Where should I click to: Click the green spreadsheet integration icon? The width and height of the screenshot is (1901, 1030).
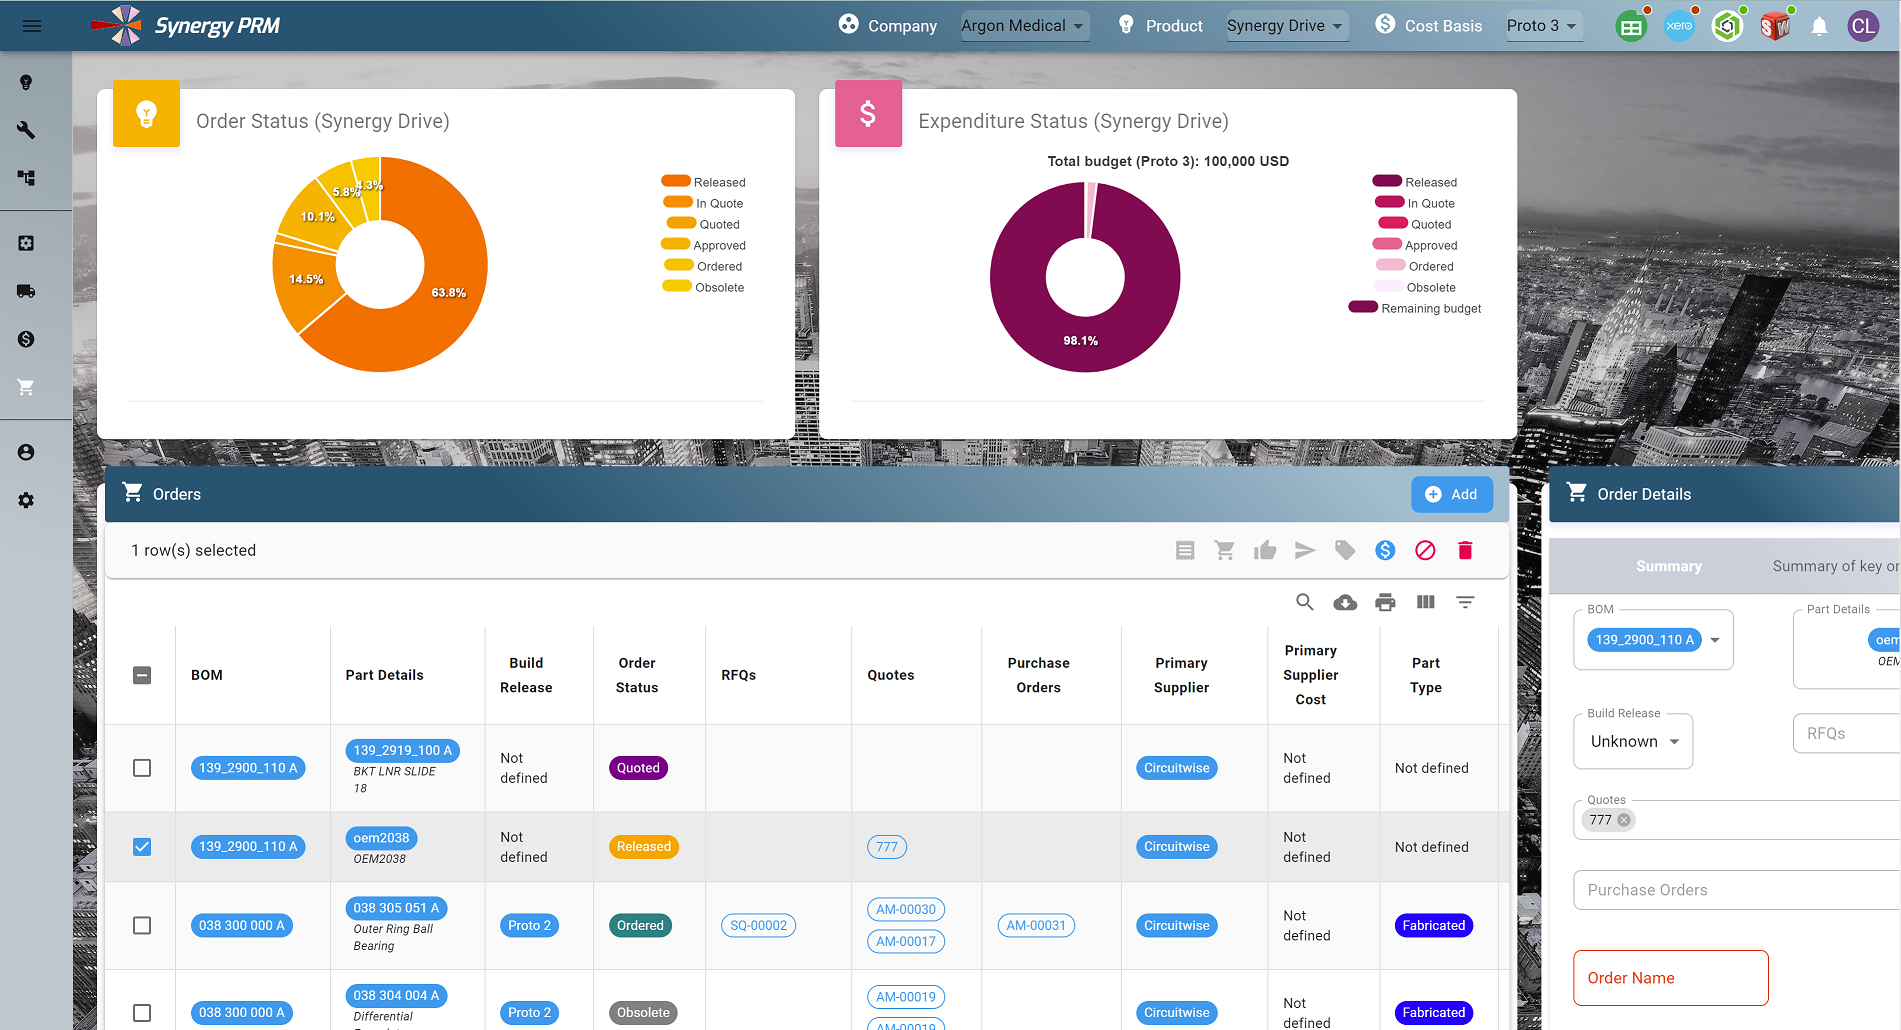[1631, 26]
